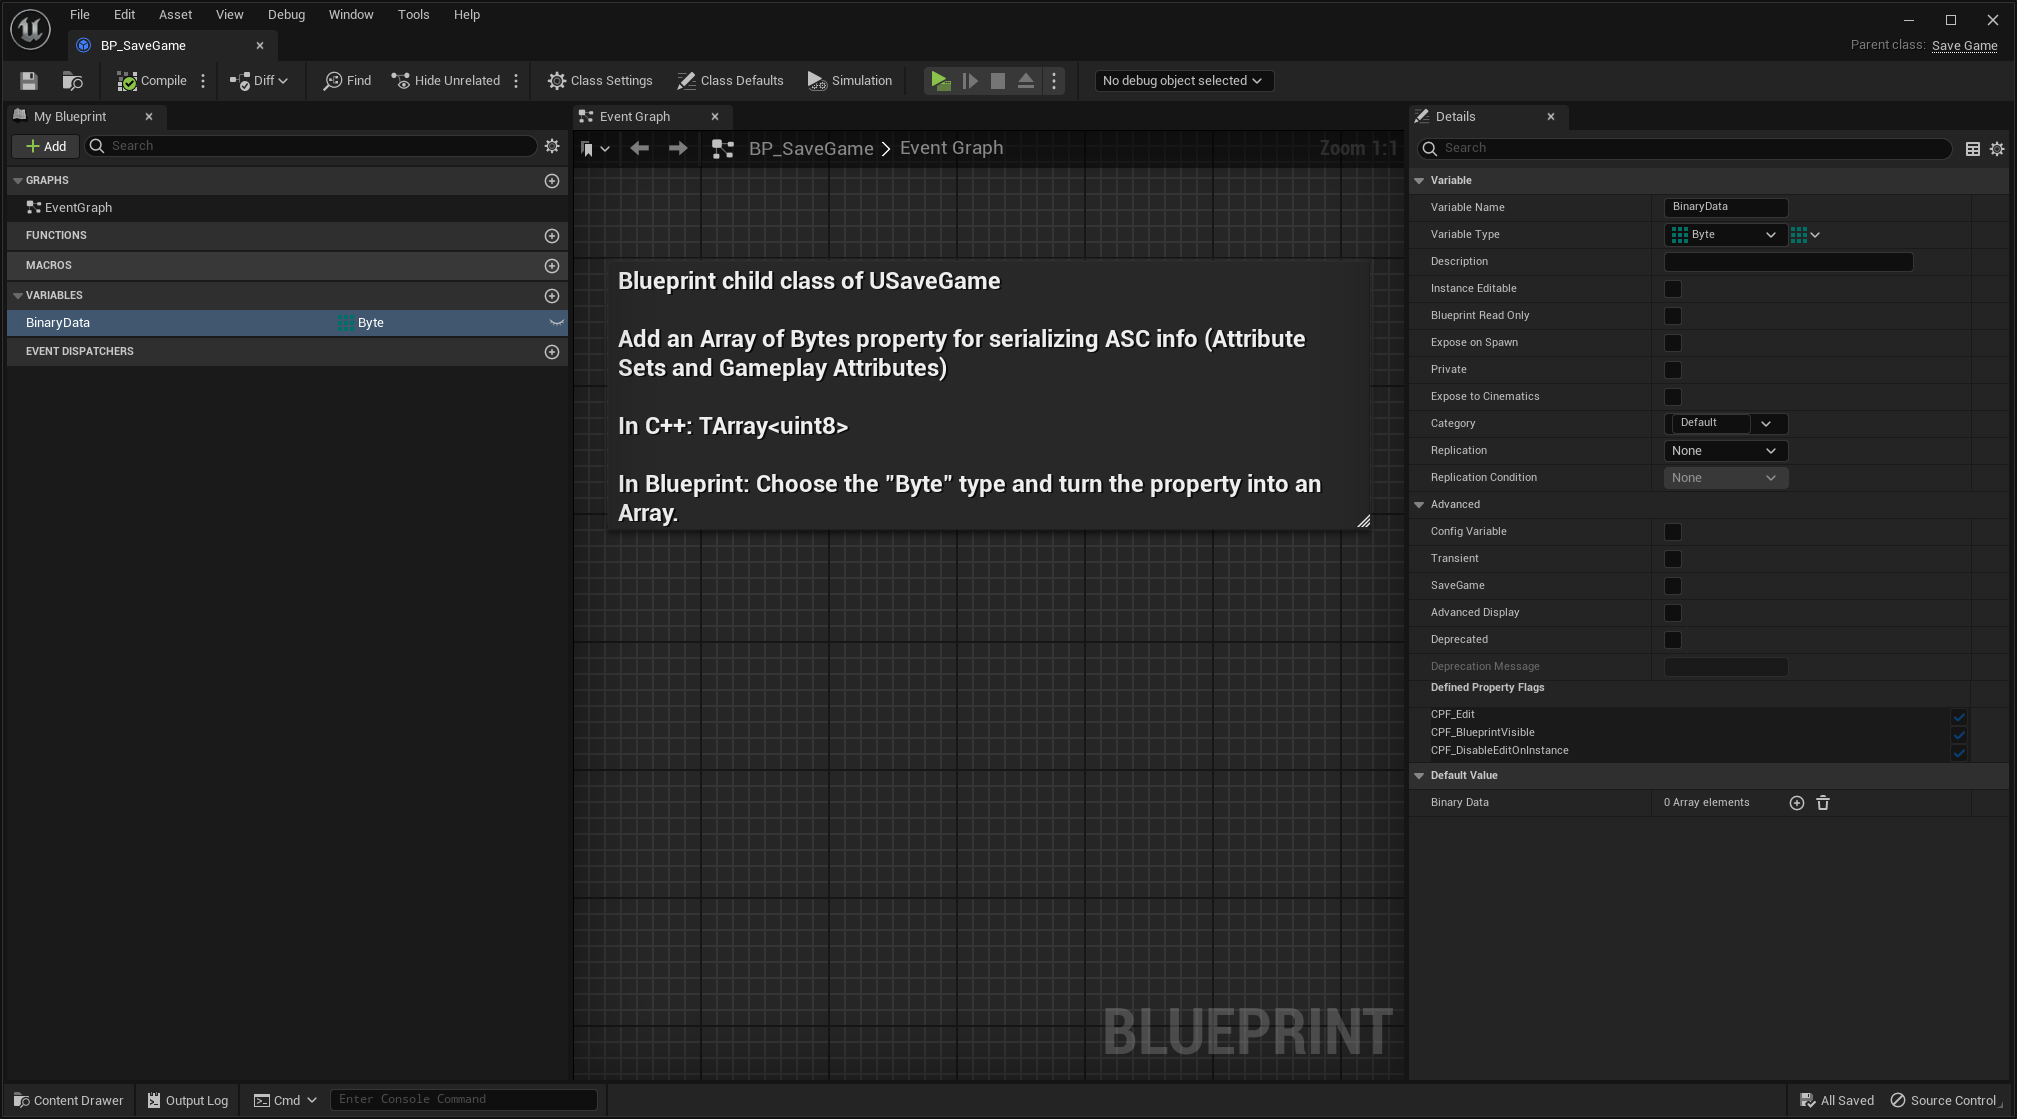The image size is (2017, 1119).
Task: Open the Compile options three-dot menu
Action: click(203, 81)
